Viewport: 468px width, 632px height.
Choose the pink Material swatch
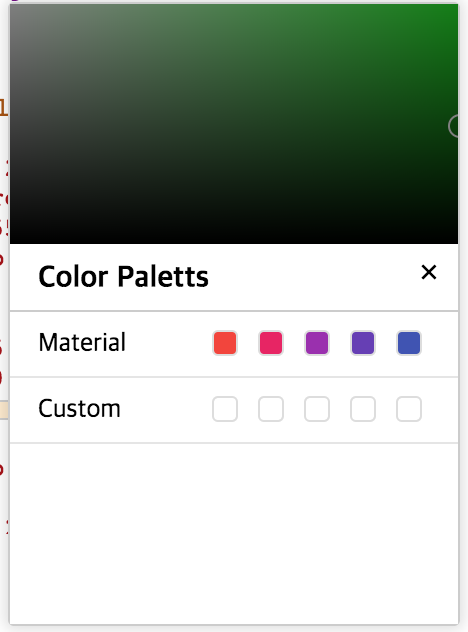point(271,343)
